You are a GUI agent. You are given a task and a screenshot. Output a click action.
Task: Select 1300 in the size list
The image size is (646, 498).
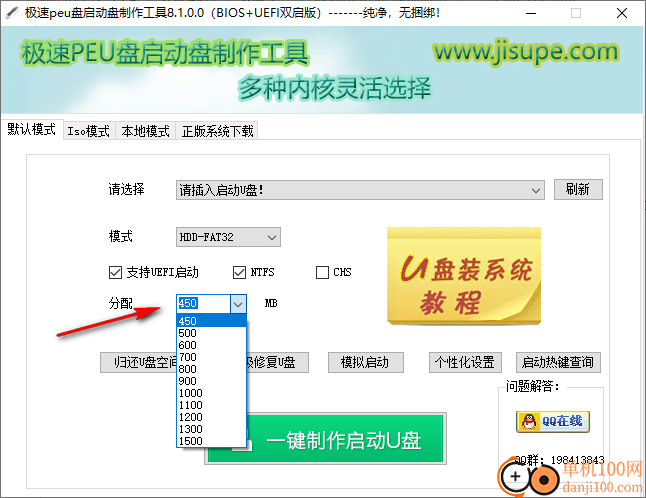[211, 429]
